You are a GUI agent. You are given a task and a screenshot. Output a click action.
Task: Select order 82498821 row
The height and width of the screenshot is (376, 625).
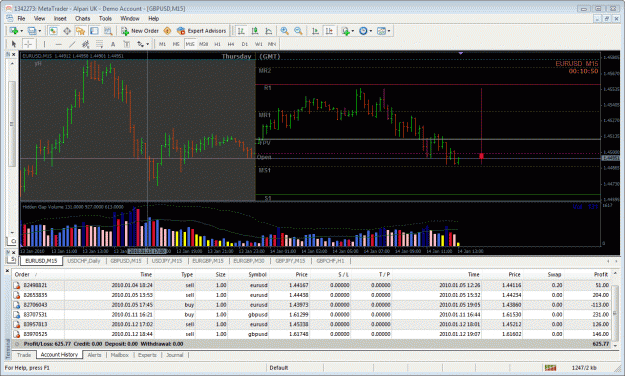pos(312,285)
